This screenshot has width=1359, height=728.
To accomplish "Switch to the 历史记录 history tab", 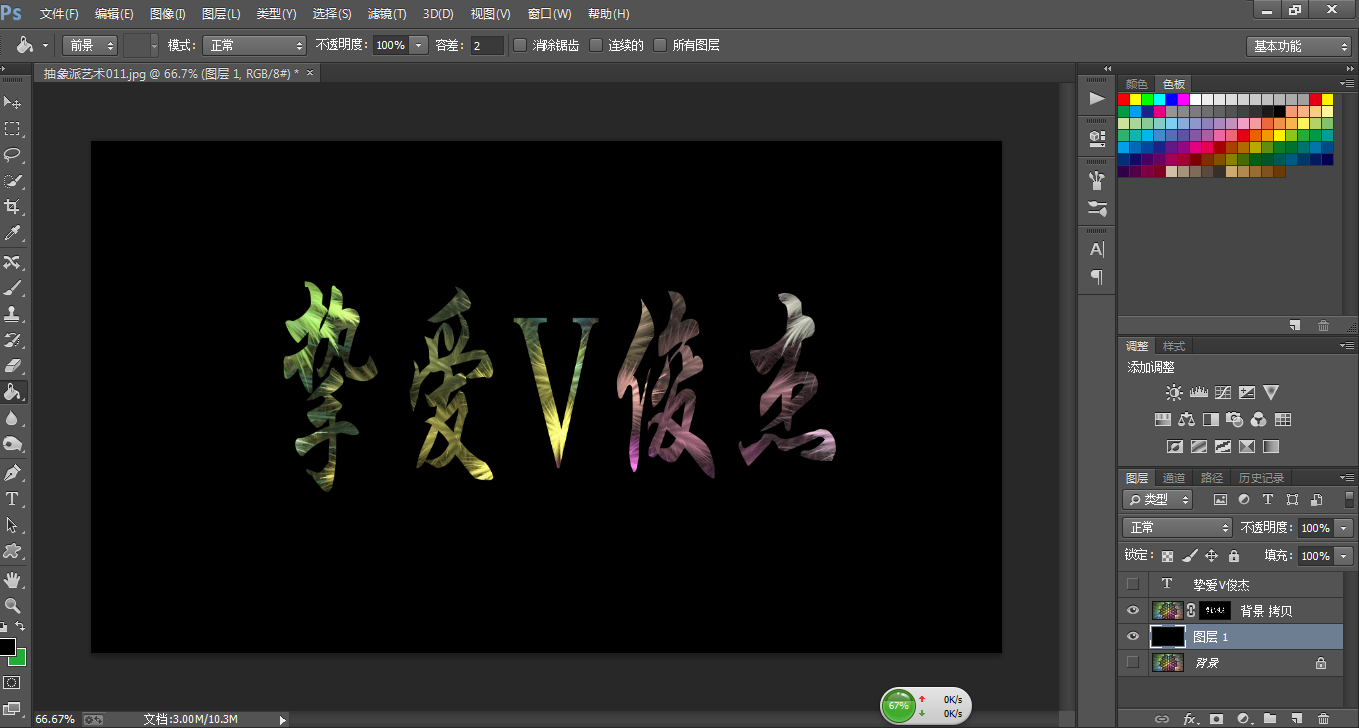I will pyautogui.click(x=1260, y=478).
